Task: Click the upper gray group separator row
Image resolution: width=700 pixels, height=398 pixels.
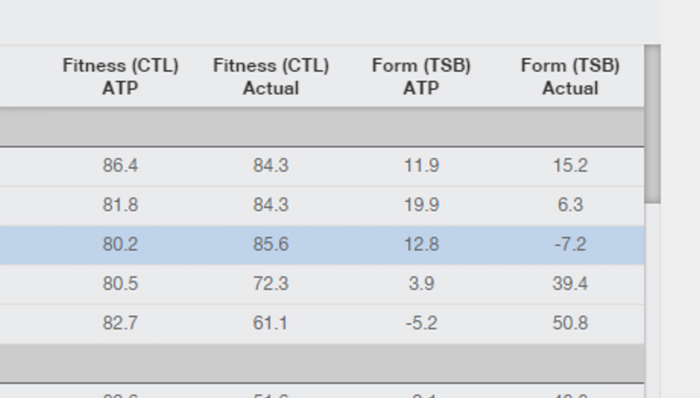Action: [322, 127]
